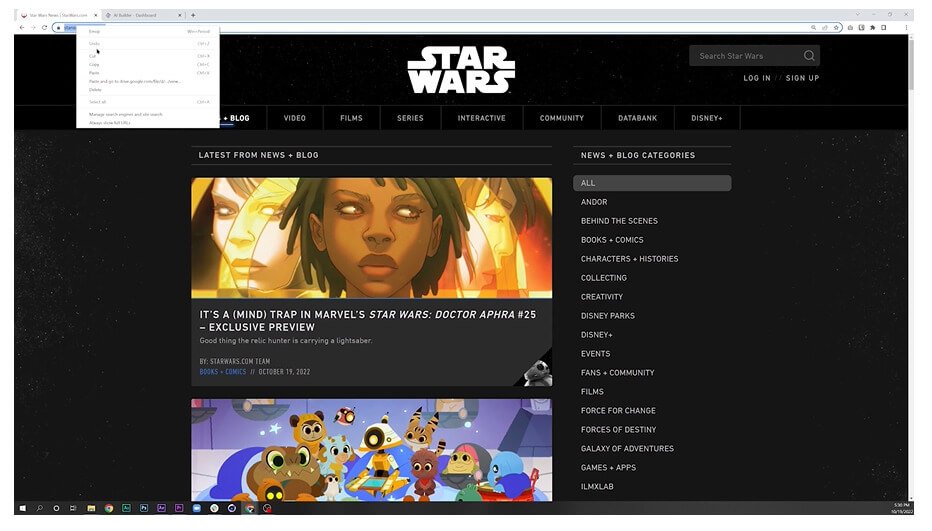Click the Windows Start button
Image resolution: width=932 pixels, height=531 pixels.
click(22, 508)
